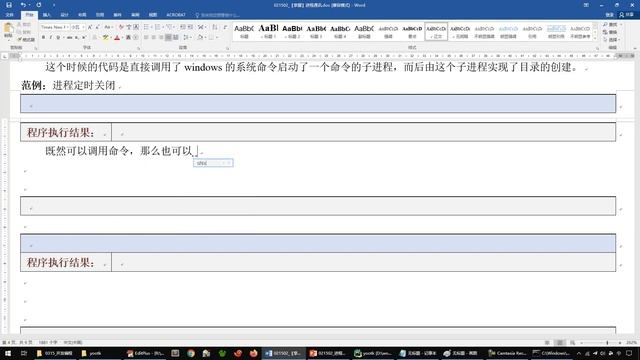Viewport: 640px width, 360px height.
Task: Click the Clear Formatting icon
Action: point(121,27)
